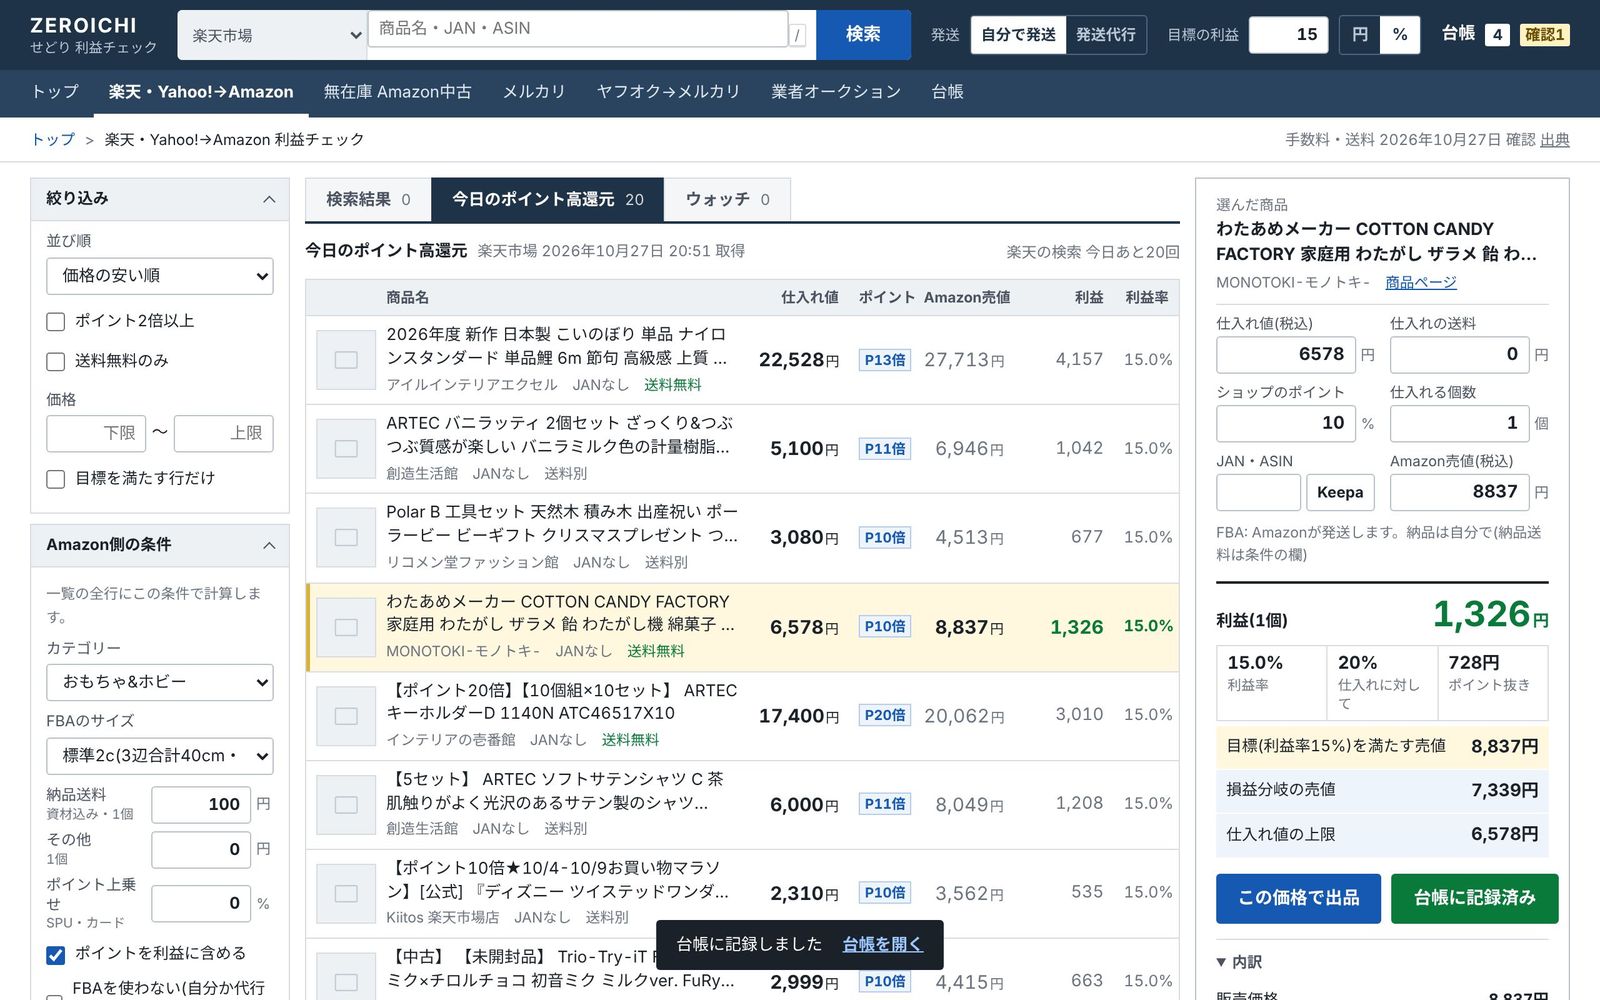Image resolution: width=1600 pixels, height=1000 pixels.
Task: Uncheck ポイントを利益に含める
Action: pos(56,955)
